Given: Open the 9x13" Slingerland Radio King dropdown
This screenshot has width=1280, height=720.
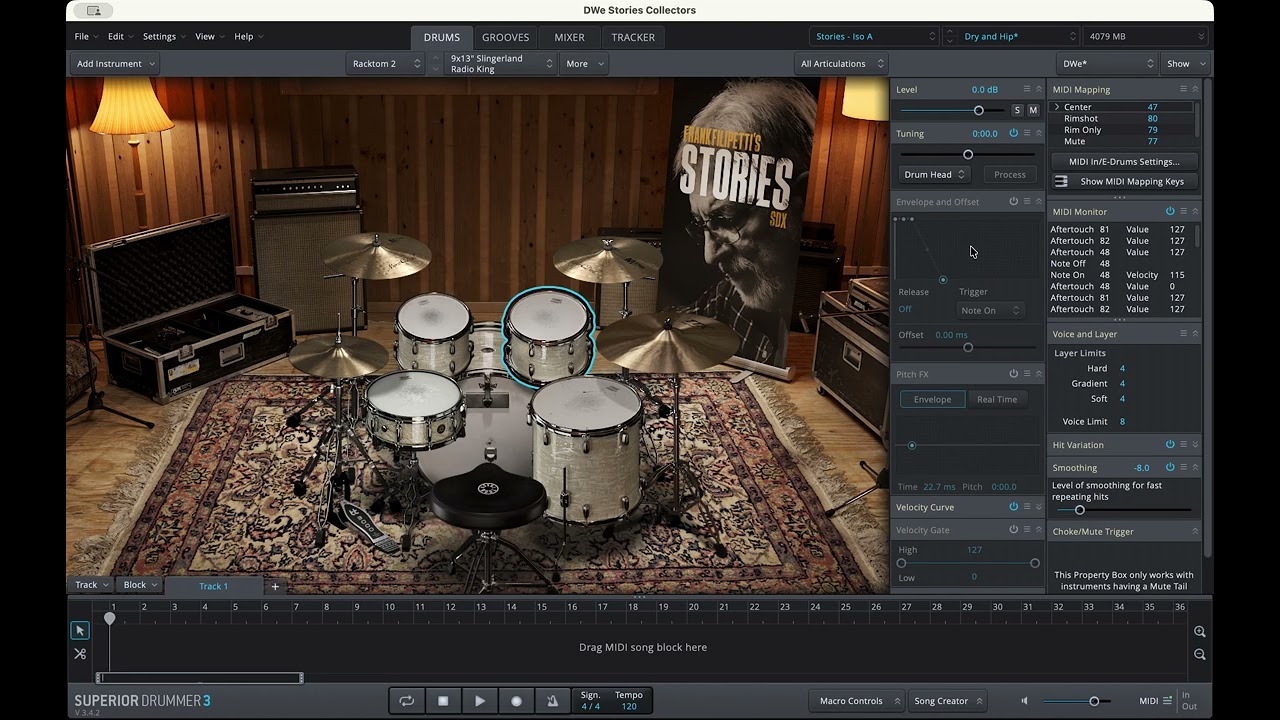Looking at the screenshot, I should click(499, 63).
